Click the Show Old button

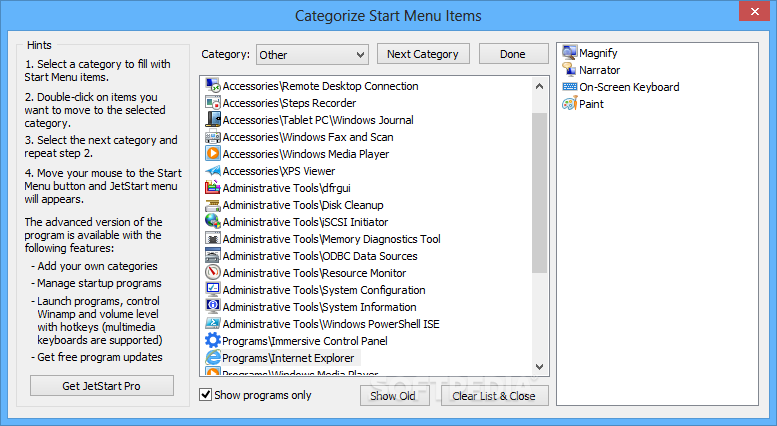point(393,396)
